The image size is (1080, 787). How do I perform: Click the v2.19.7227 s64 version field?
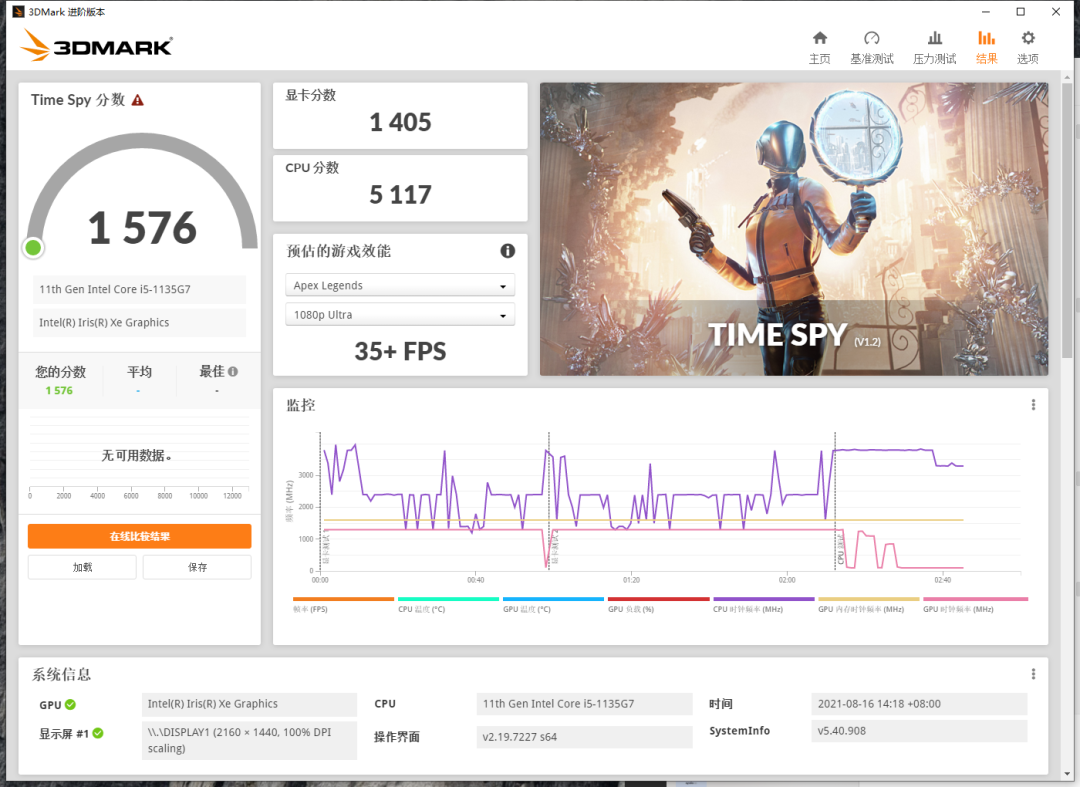[x=584, y=737]
